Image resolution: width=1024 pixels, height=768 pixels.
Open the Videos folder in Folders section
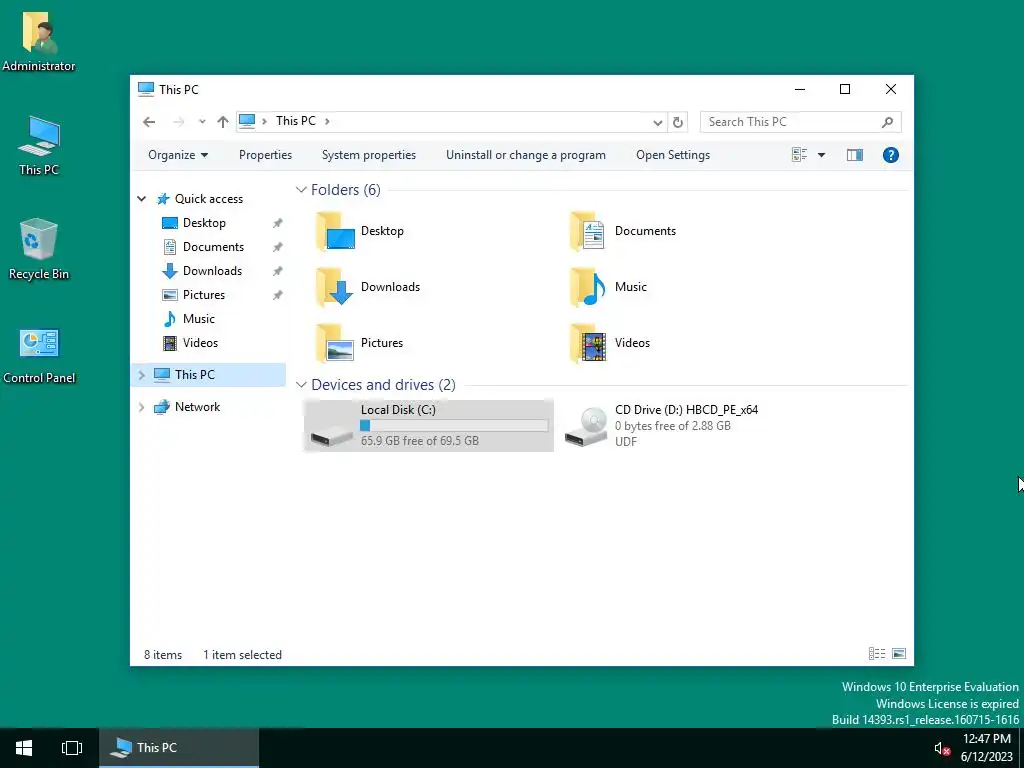tap(610, 343)
